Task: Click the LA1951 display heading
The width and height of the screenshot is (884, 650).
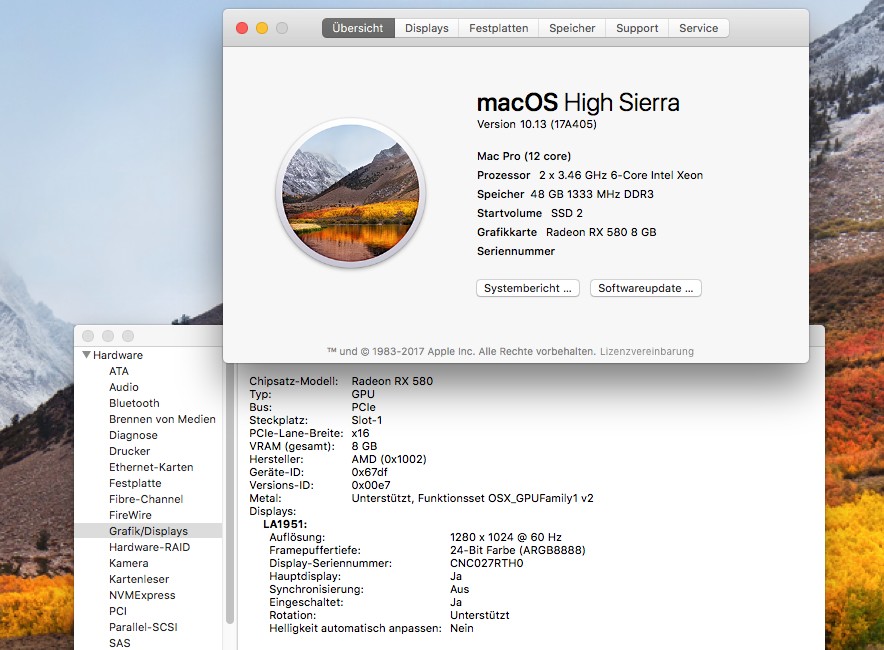Action: pos(285,524)
